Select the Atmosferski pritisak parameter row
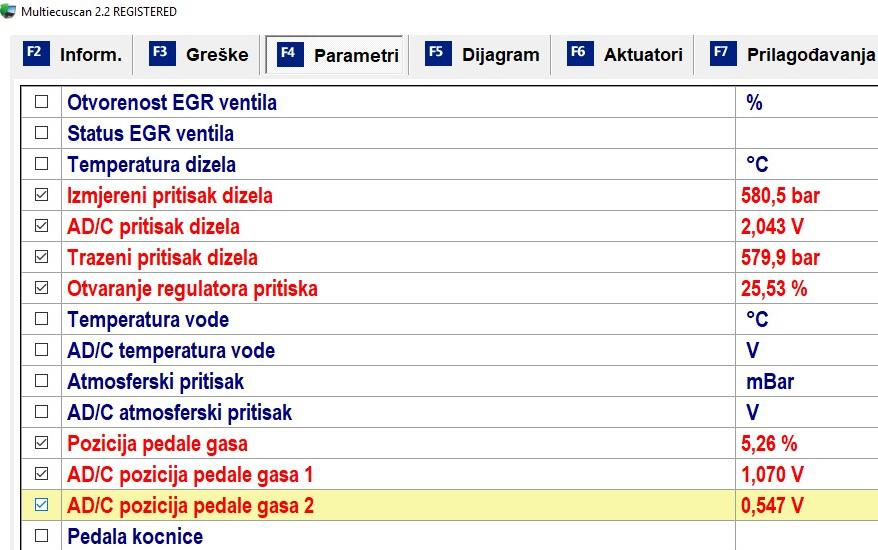This screenshot has height=550, width=878. pos(449,381)
